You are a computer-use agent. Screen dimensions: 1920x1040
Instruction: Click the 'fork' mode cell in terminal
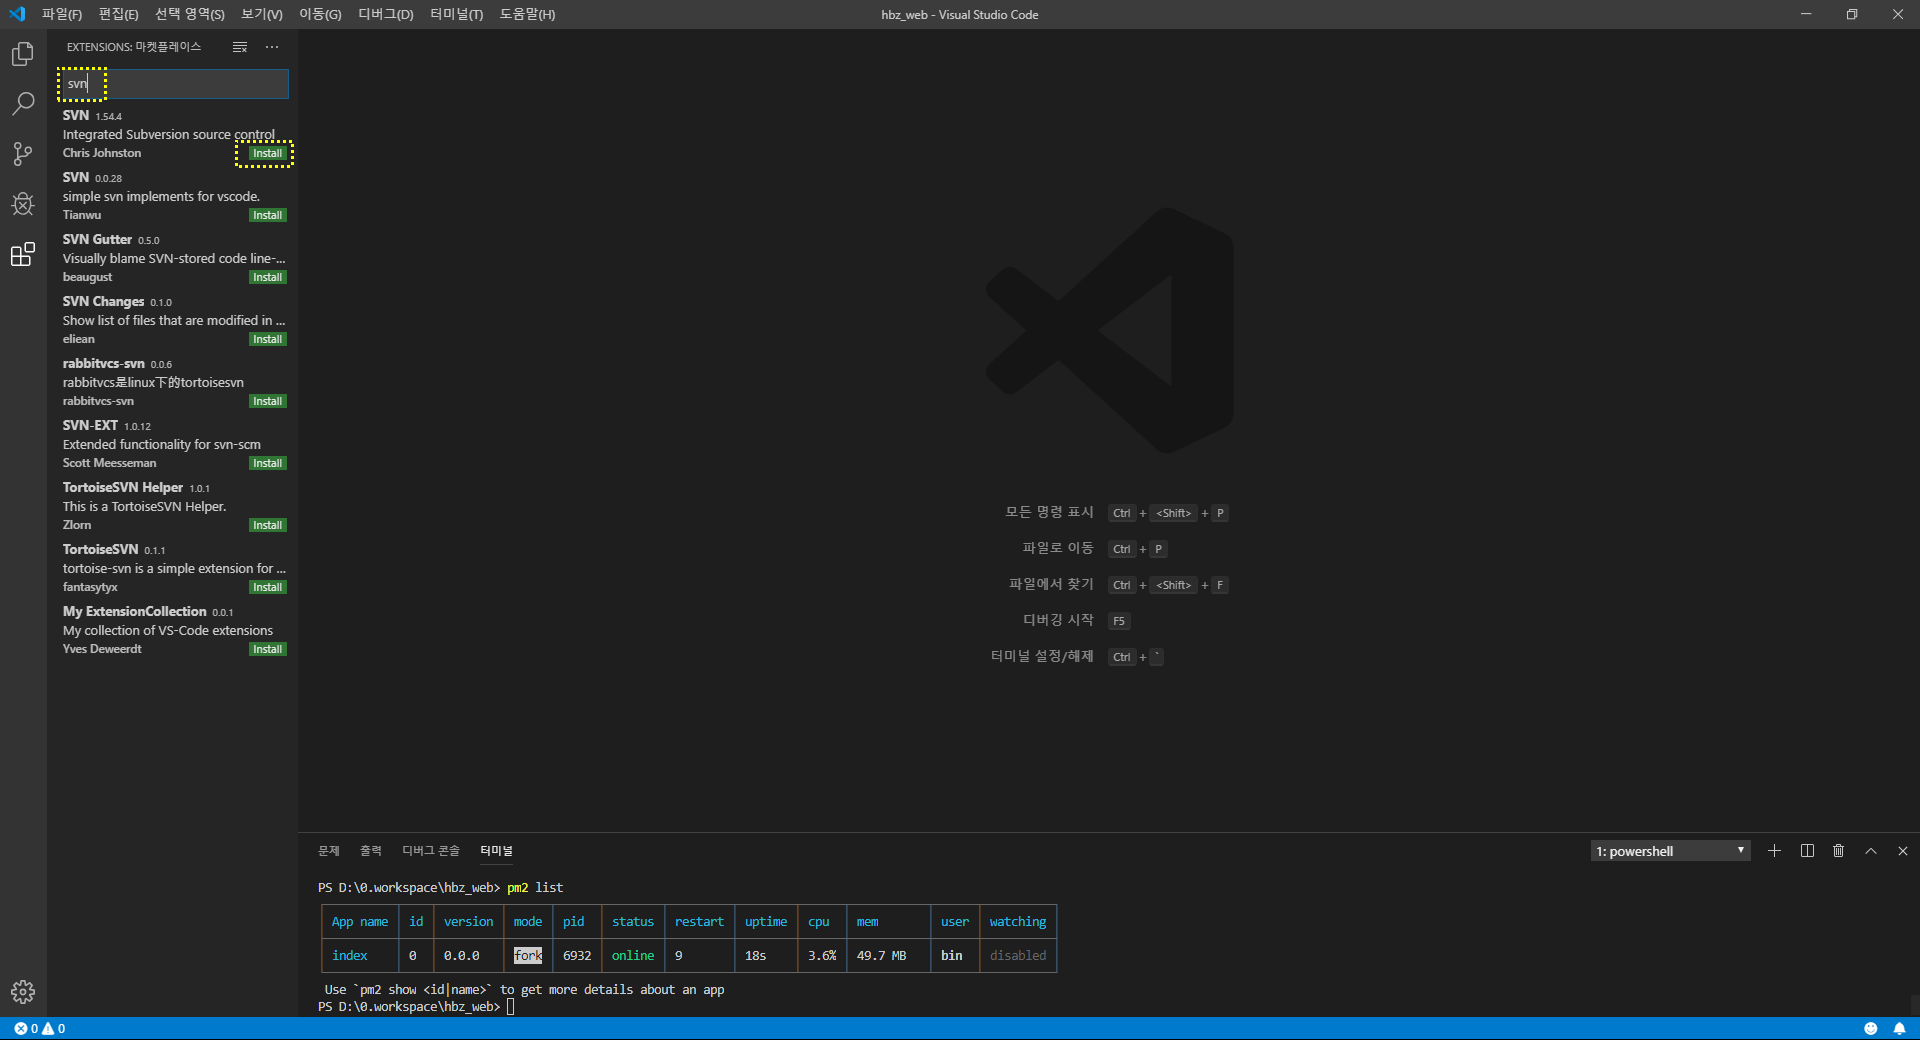tap(528, 956)
